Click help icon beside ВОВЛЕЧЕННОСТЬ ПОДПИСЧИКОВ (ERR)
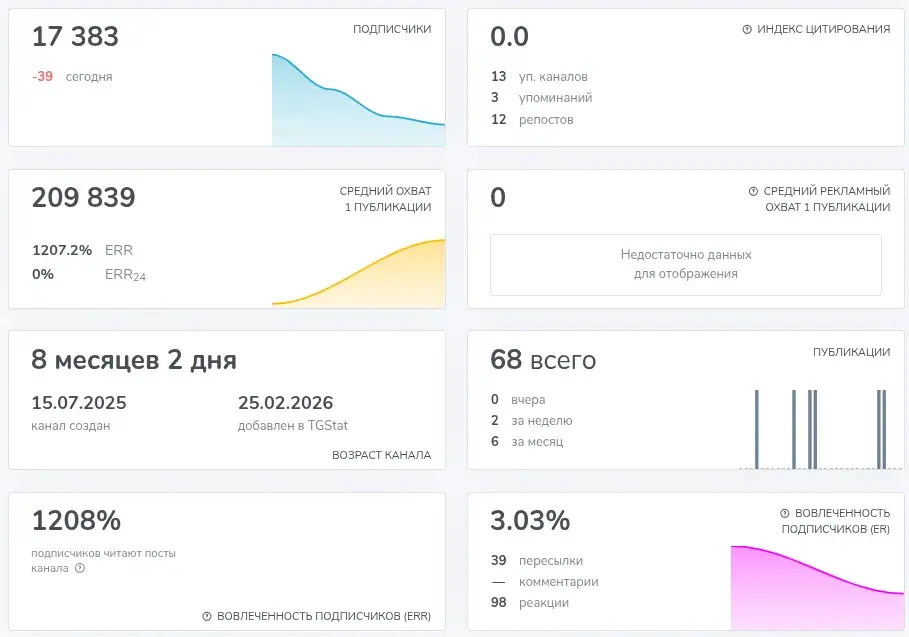The width and height of the screenshot is (909, 637). pos(206,616)
